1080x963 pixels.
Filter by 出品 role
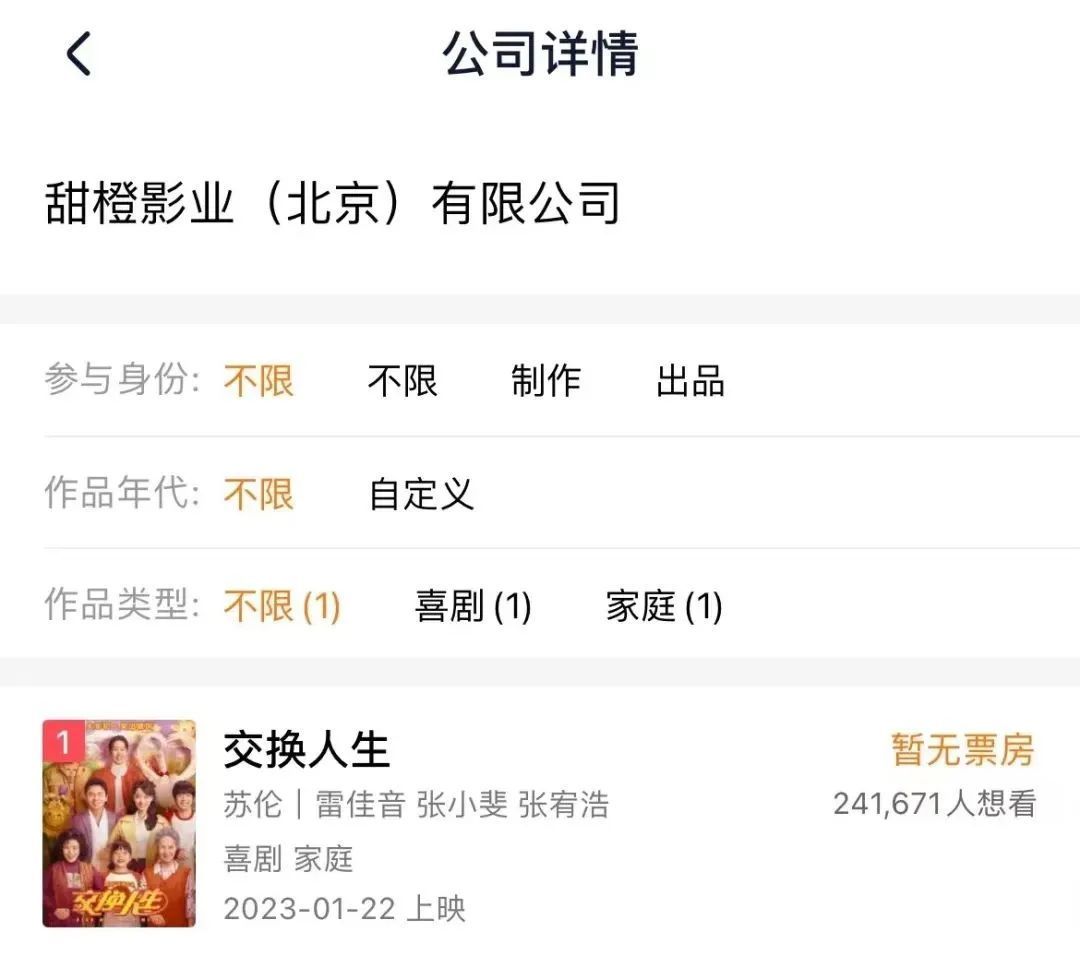pyautogui.click(x=689, y=380)
